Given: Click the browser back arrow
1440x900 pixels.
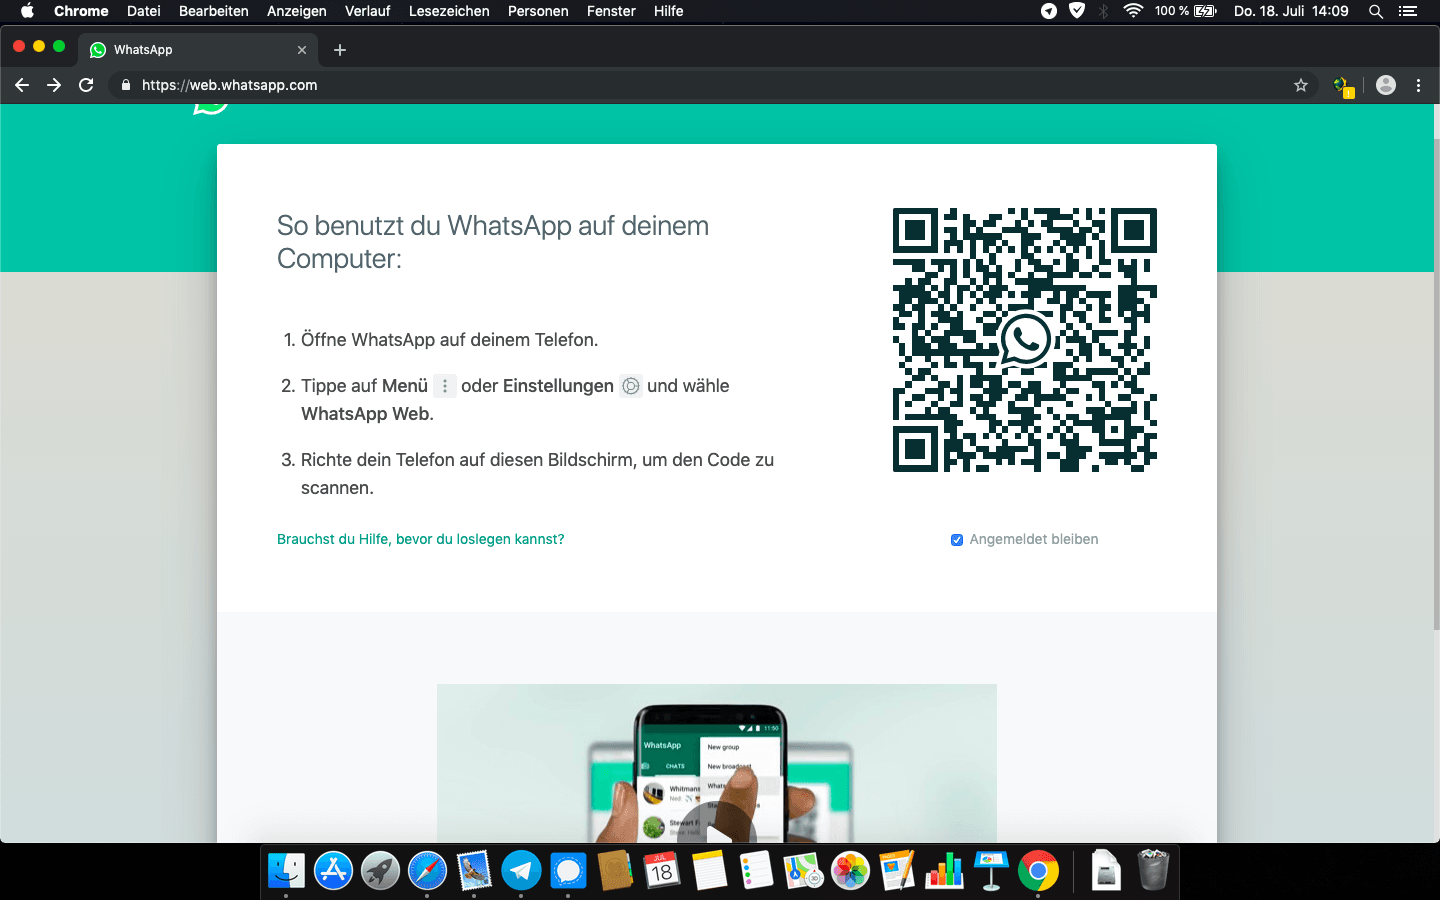Looking at the screenshot, I should 22,85.
